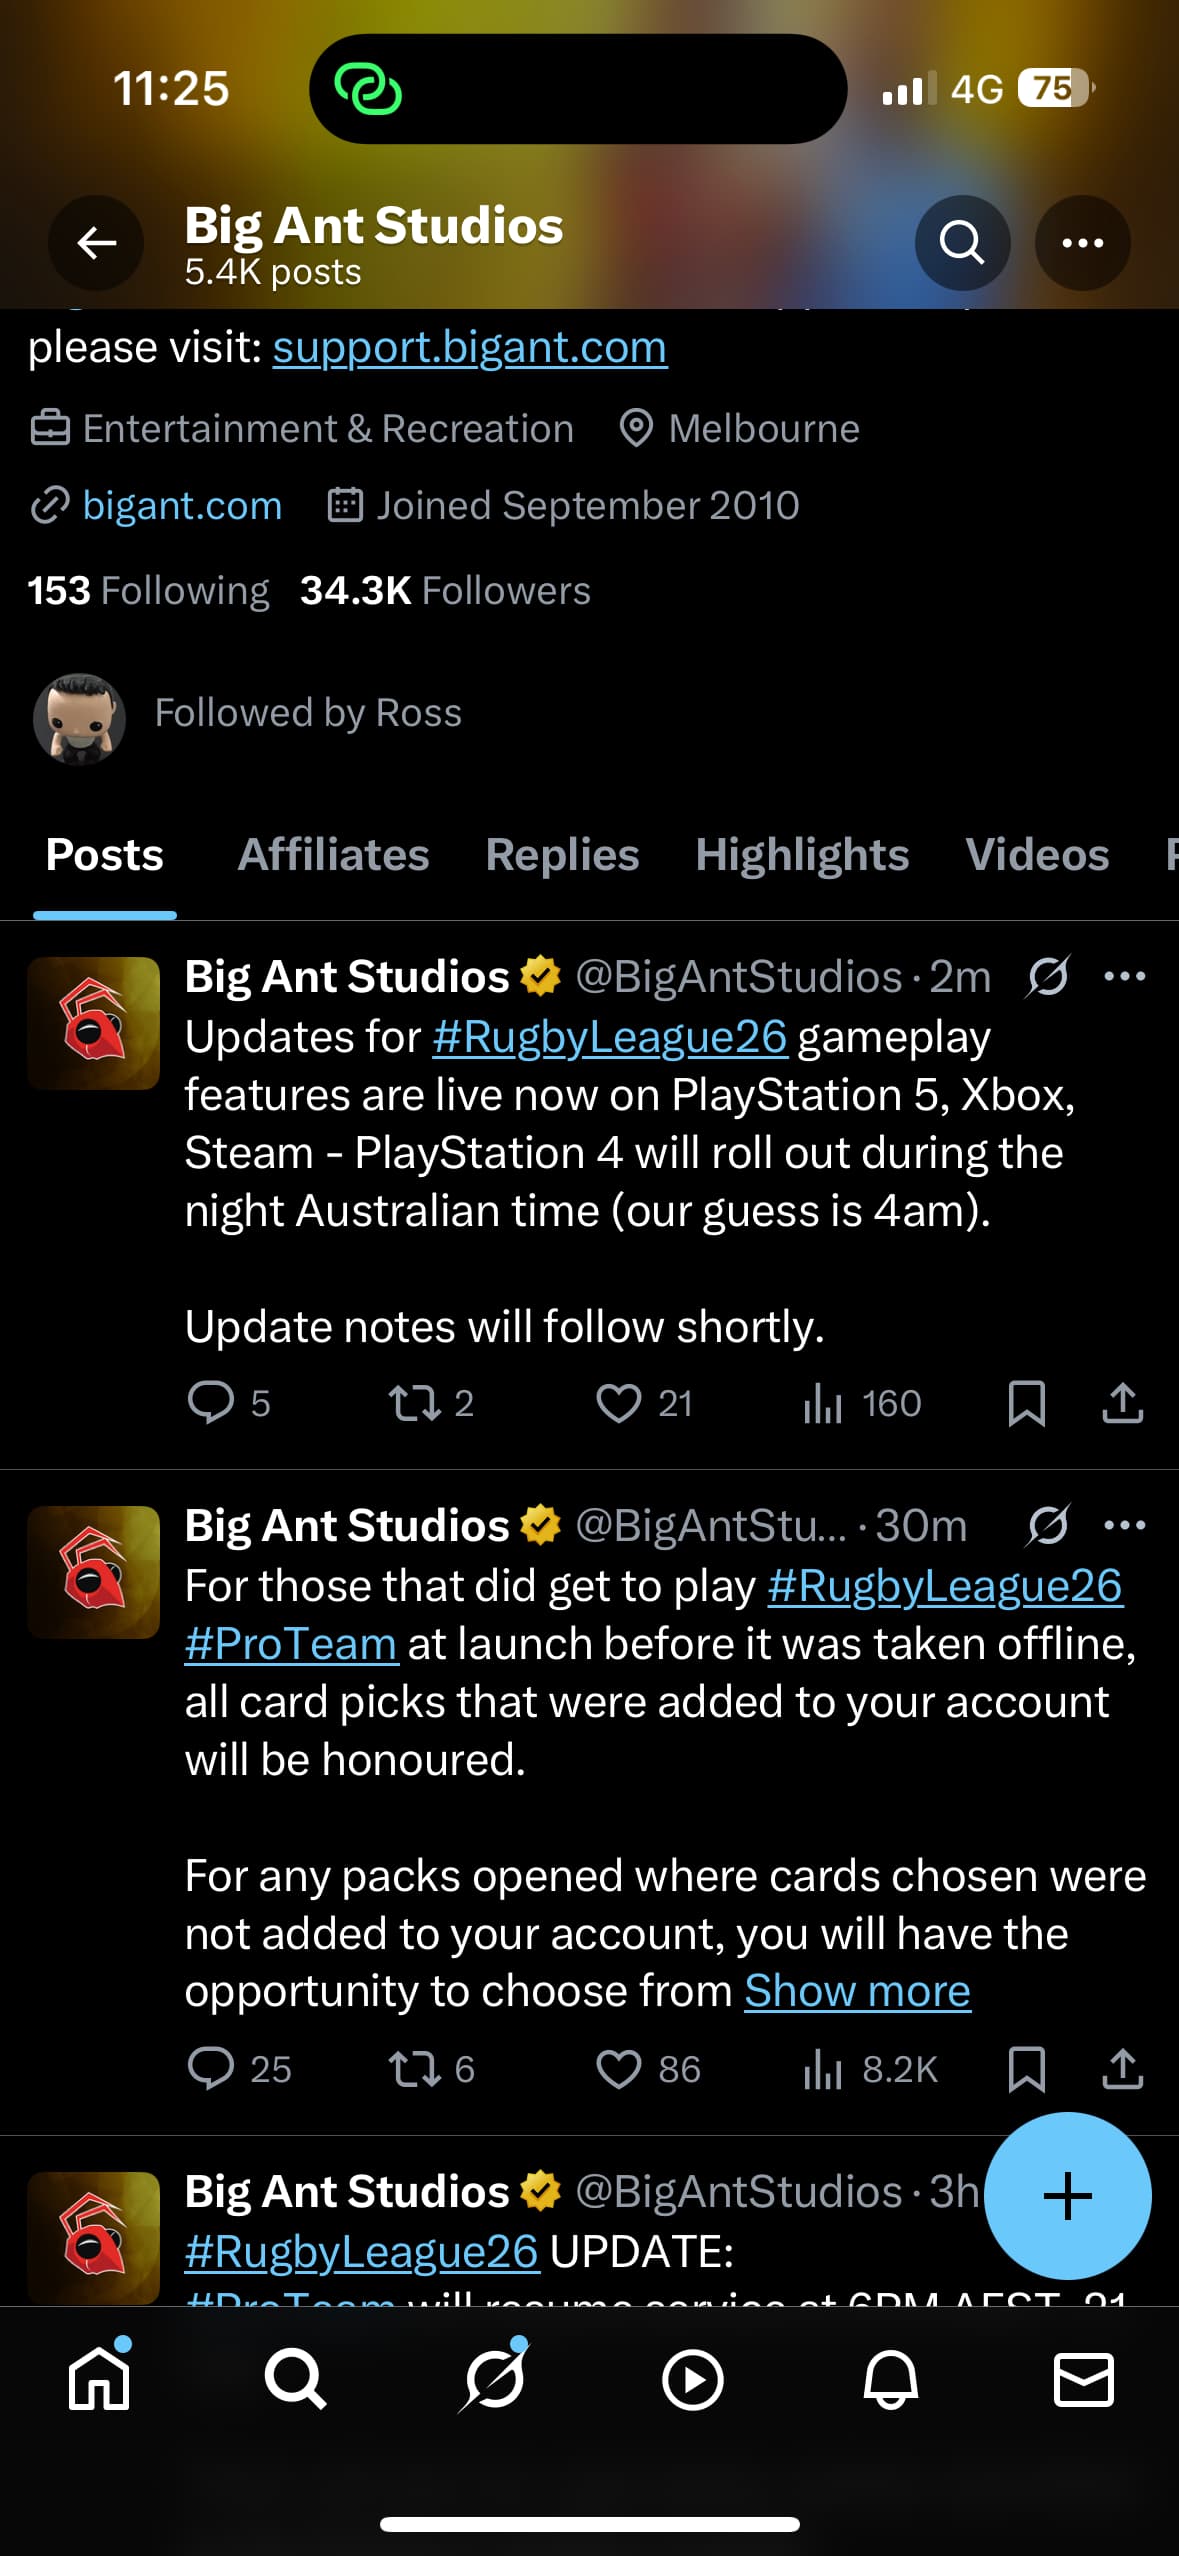The image size is (1179, 2556).
Task: Open support.bigant.com link
Action: (469, 348)
